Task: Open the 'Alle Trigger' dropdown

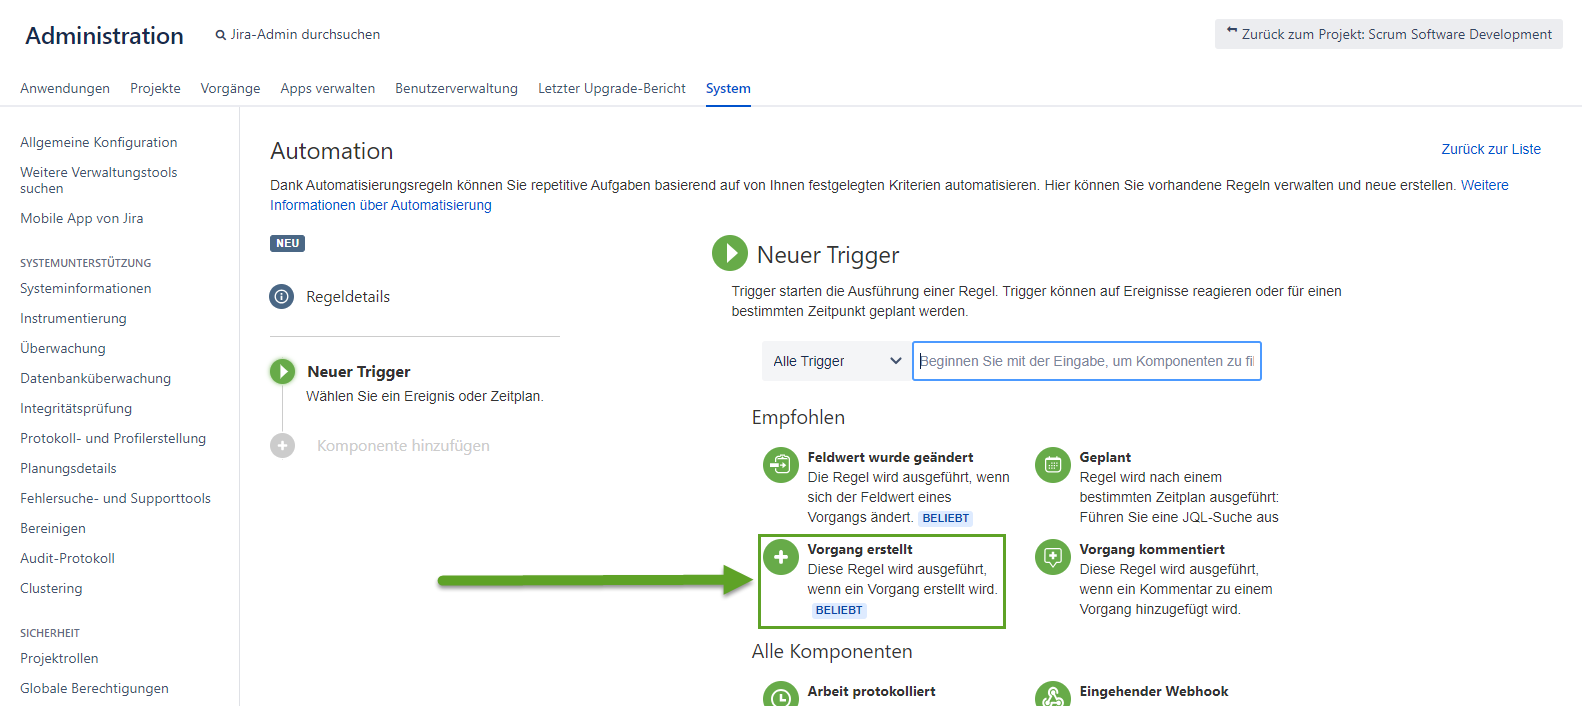Action: click(836, 361)
